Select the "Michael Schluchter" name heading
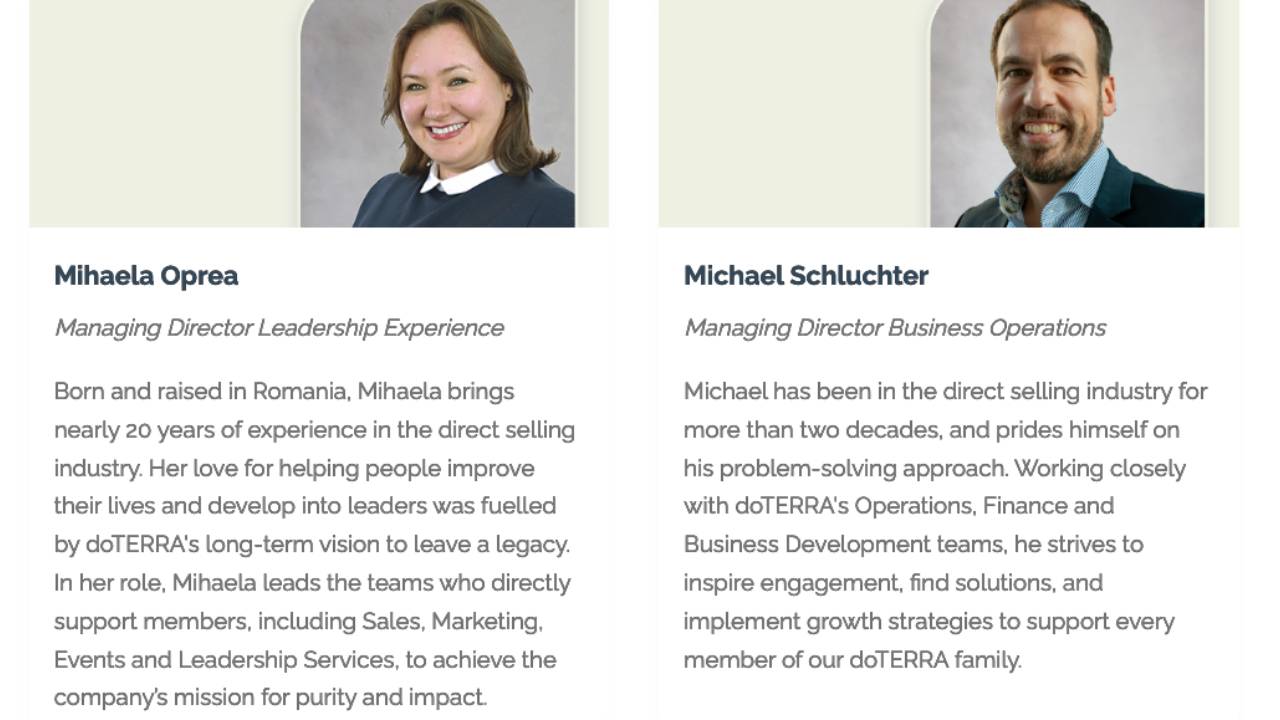The width and height of the screenshot is (1280, 720). [806, 276]
